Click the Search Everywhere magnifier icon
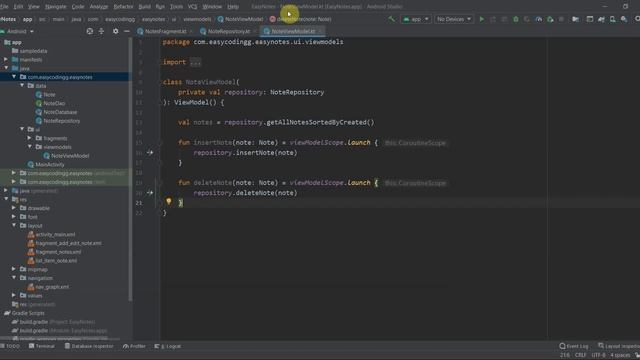The height and width of the screenshot is (360, 640). click(x=637, y=19)
